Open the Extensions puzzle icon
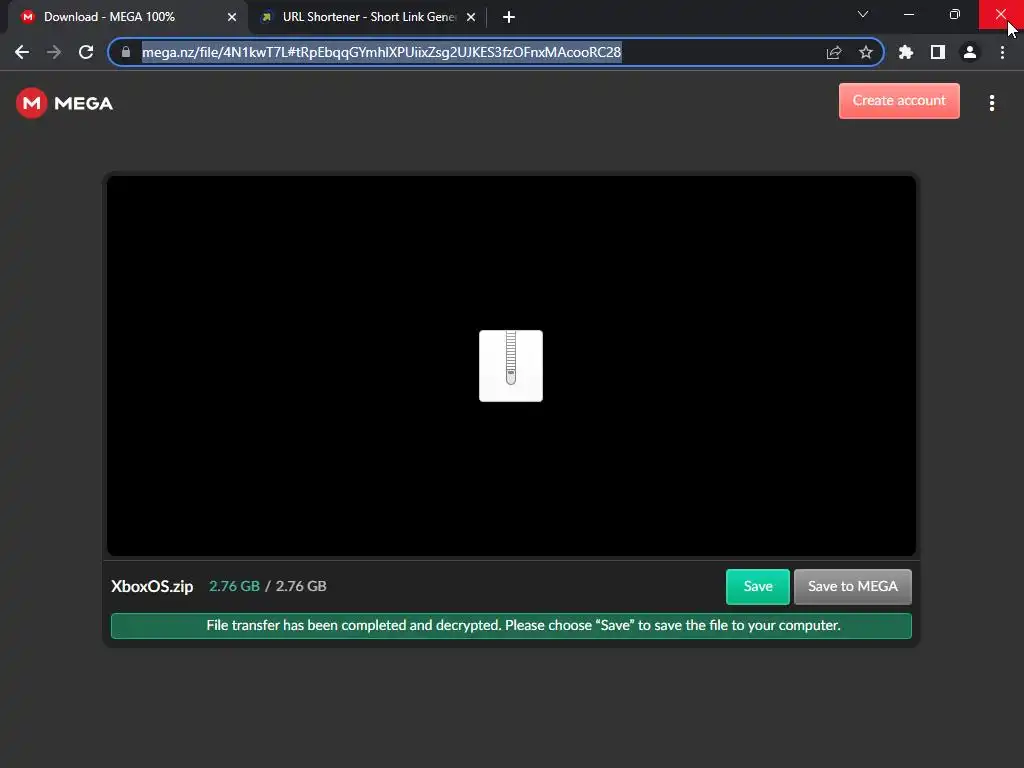 pos(905,52)
